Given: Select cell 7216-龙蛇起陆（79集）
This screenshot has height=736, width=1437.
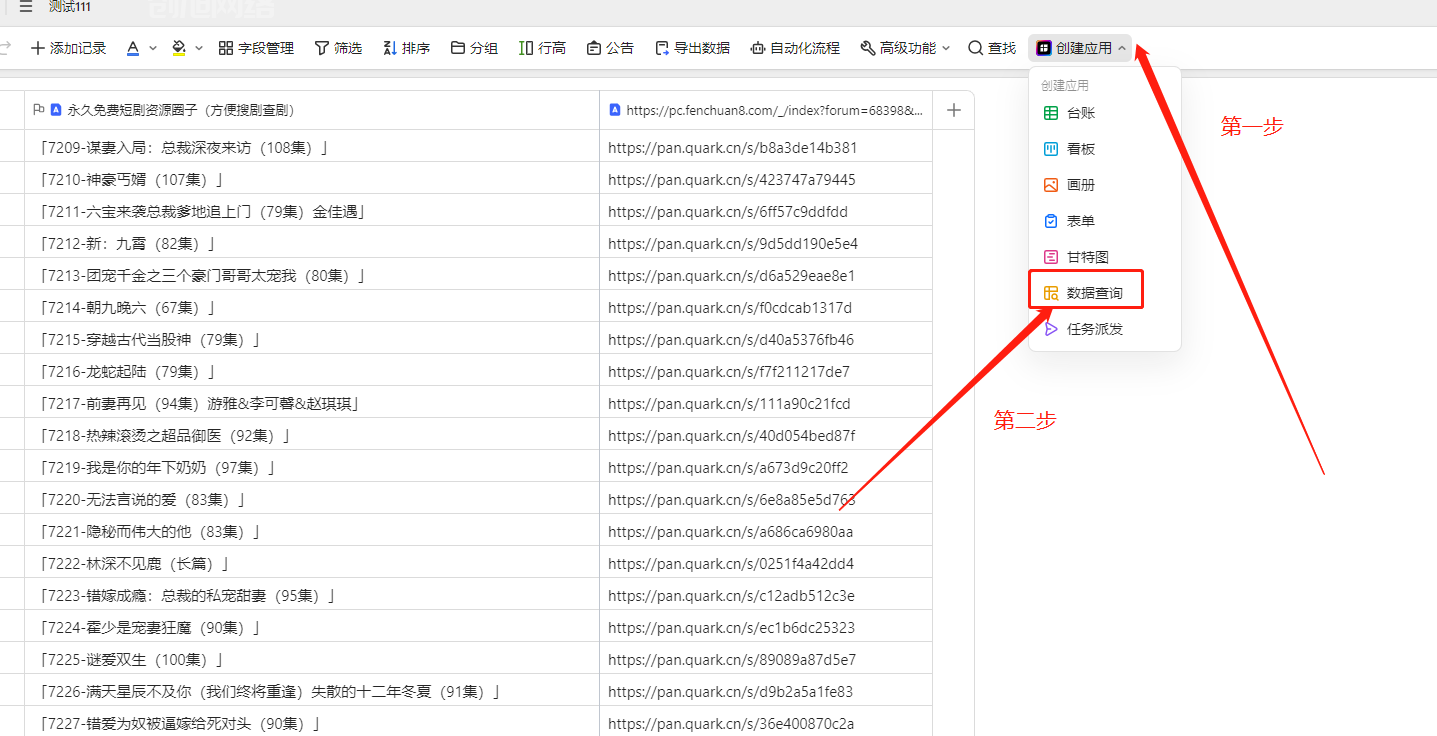Looking at the screenshot, I should click(x=312, y=372).
